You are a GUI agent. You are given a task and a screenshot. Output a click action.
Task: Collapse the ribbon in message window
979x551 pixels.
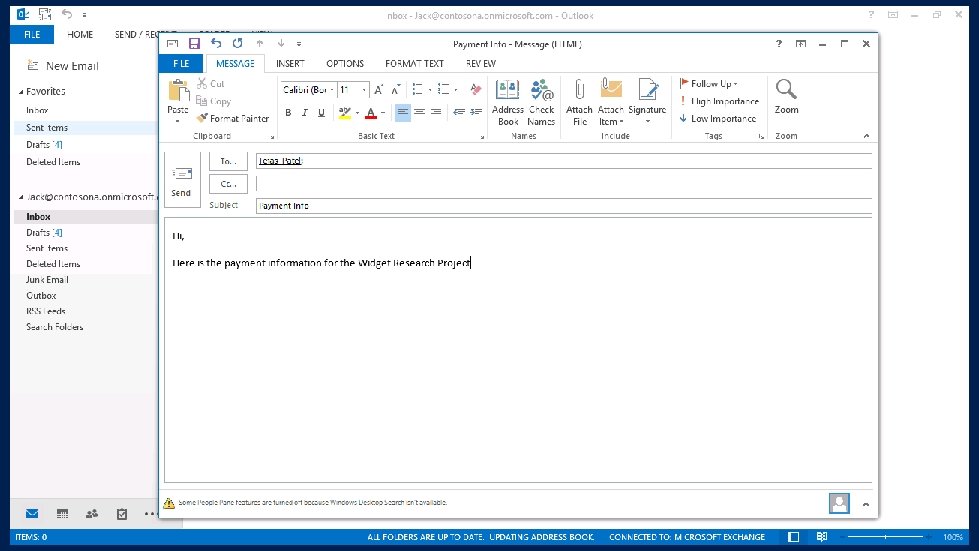point(866,135)
